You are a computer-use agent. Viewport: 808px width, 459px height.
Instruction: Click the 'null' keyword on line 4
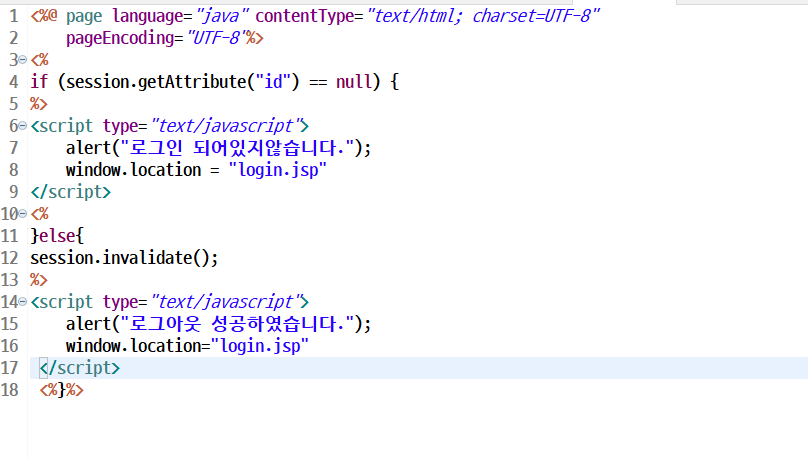coord(354,82)
